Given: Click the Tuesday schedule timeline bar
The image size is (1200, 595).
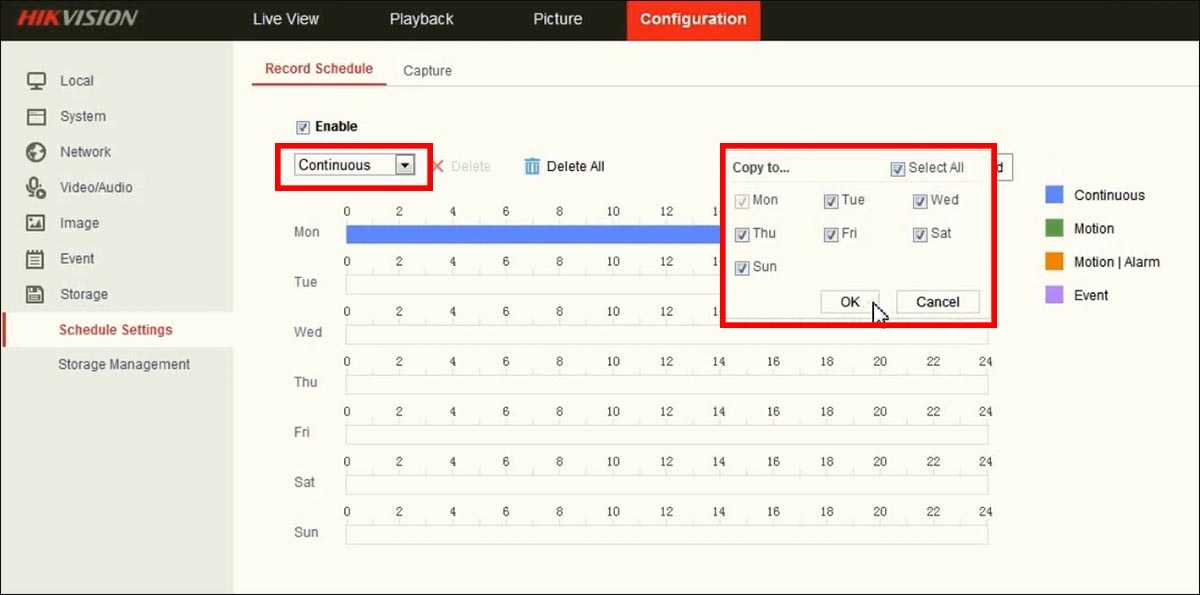Looking at the screenshot, I should point(532,285).
